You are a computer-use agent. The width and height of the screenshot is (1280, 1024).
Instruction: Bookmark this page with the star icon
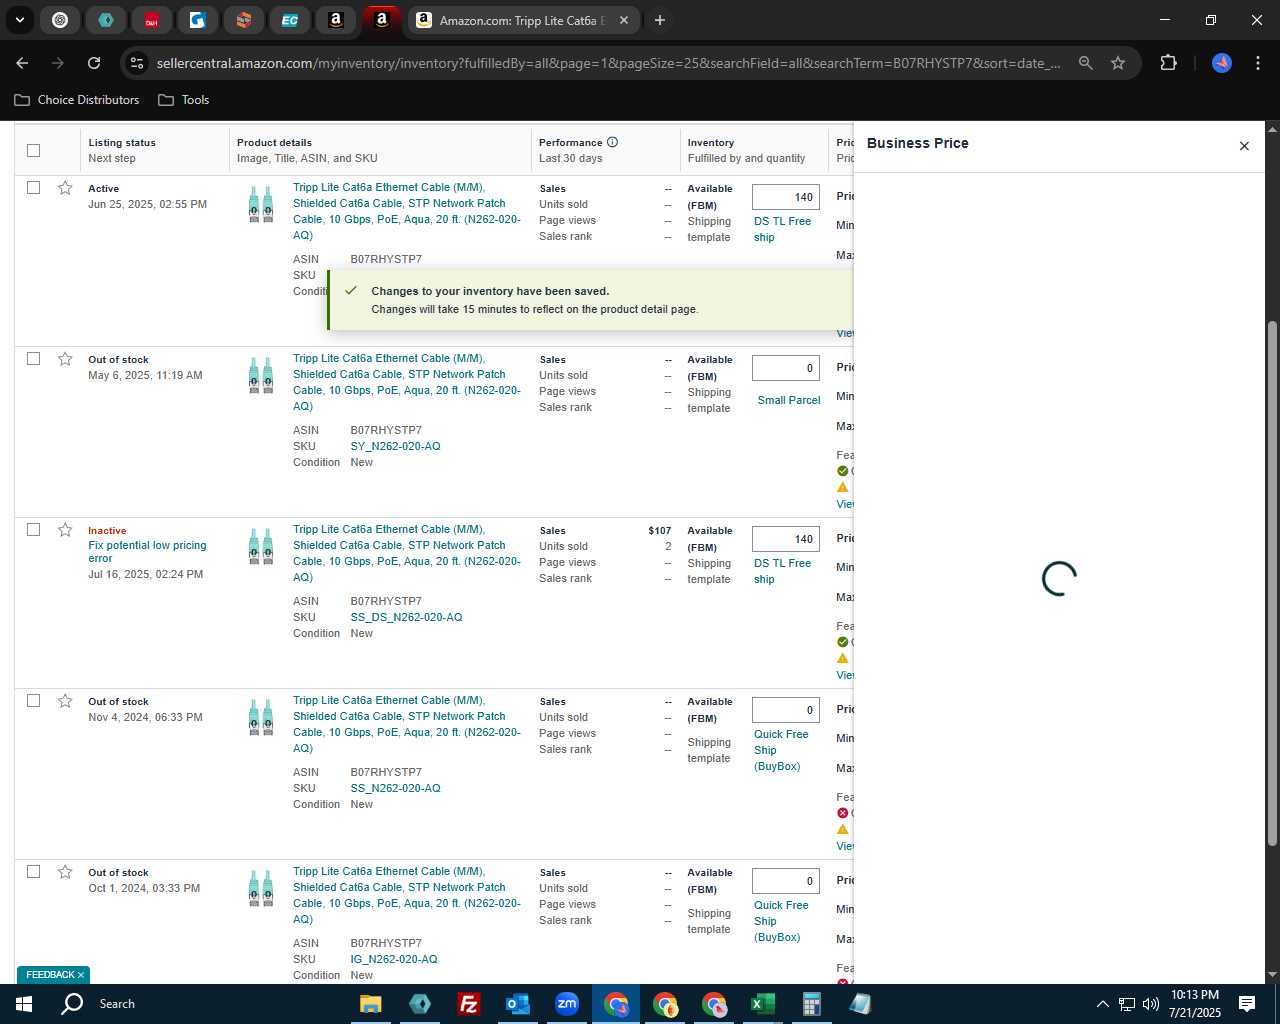[1118, 63]
